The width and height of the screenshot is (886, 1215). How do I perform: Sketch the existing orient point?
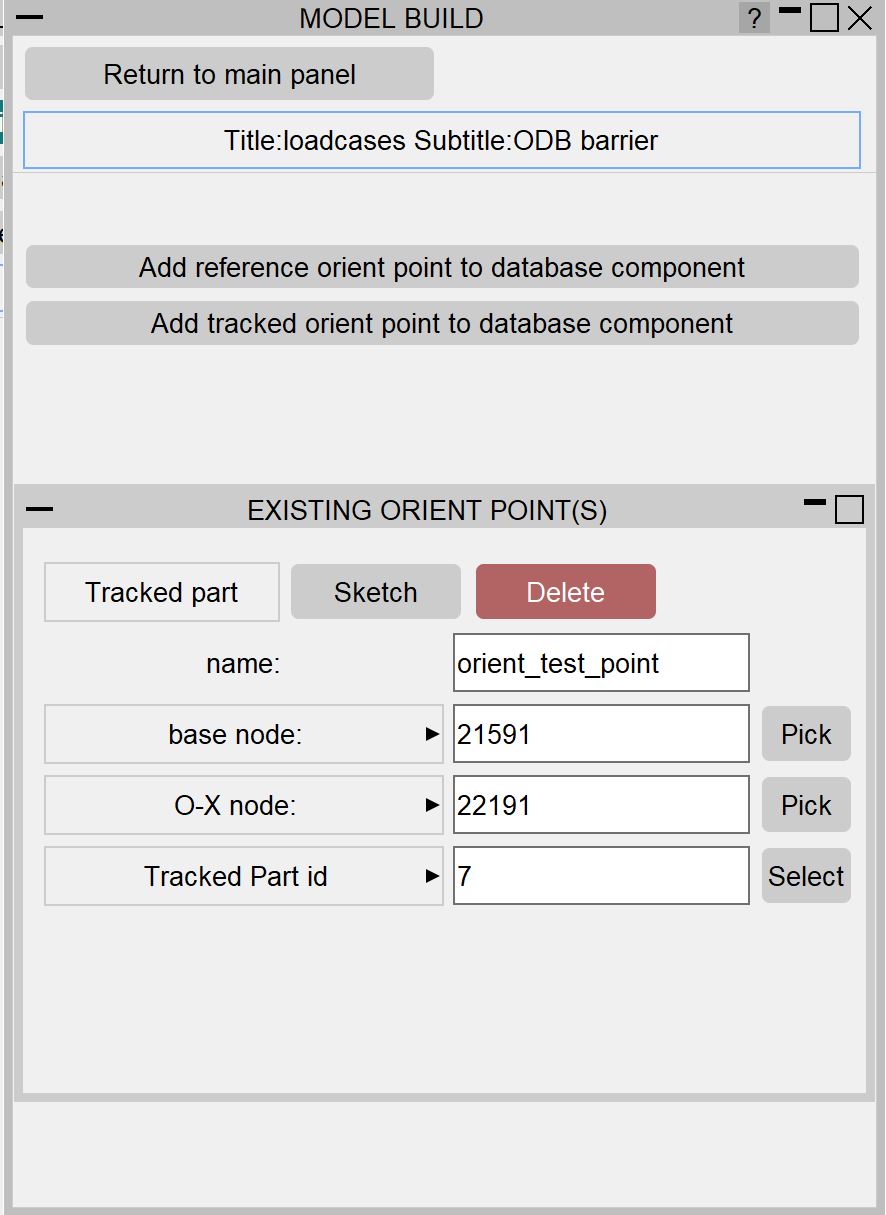[376, 592]
